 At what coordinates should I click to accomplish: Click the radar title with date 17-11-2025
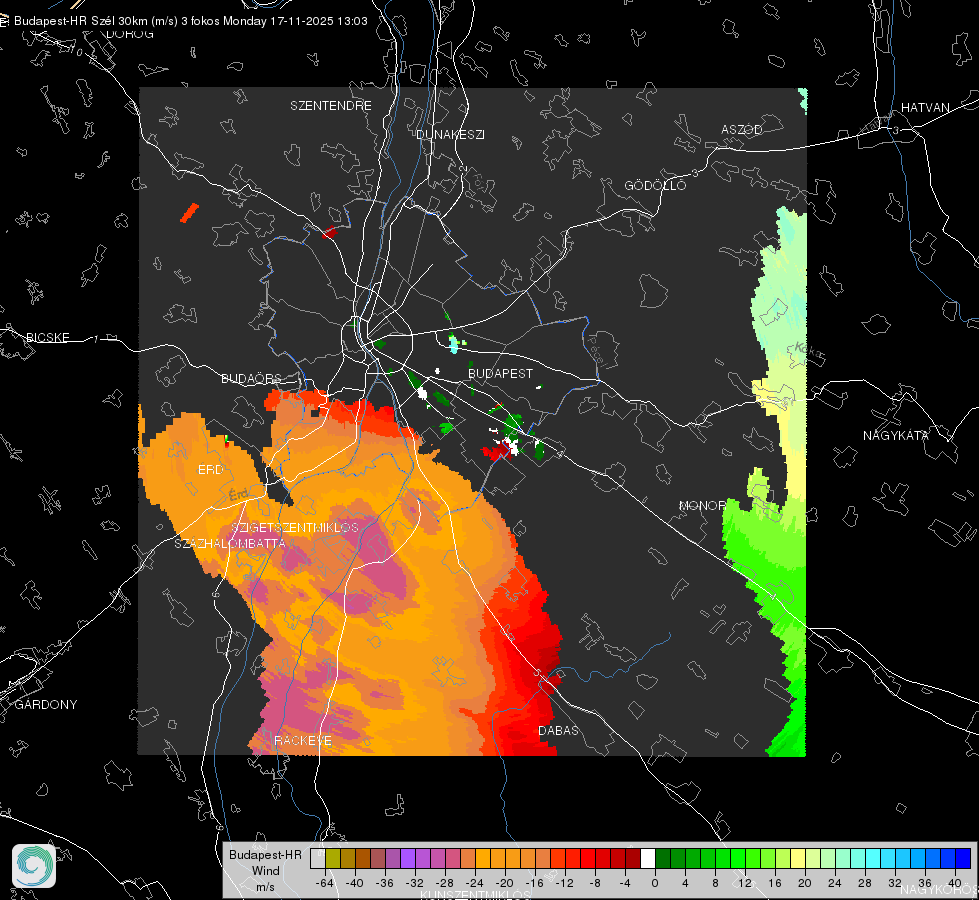190,21
